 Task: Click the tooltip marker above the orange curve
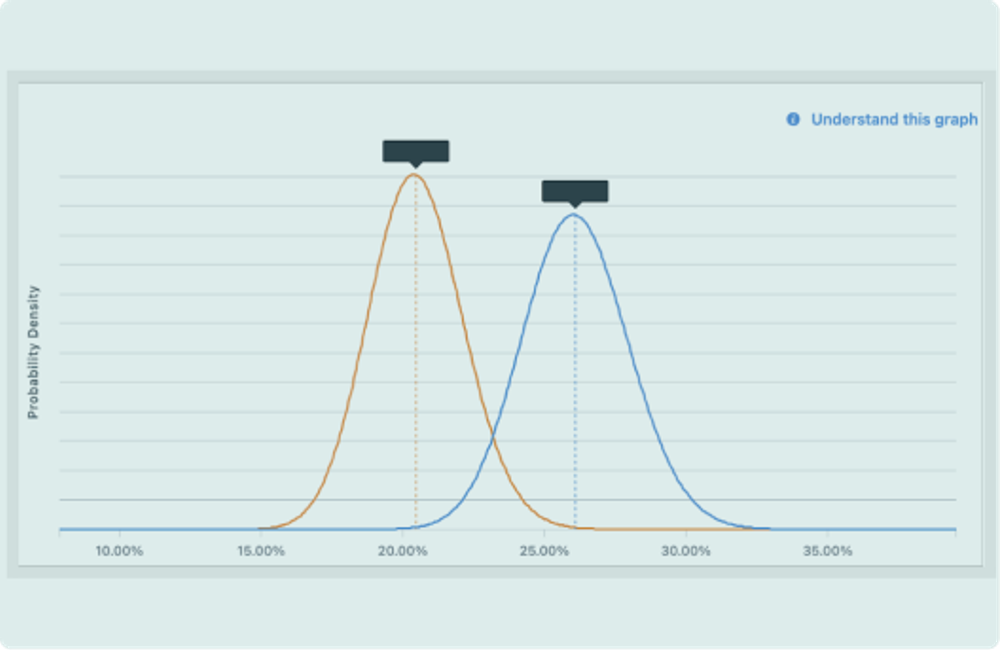point(415,152)
